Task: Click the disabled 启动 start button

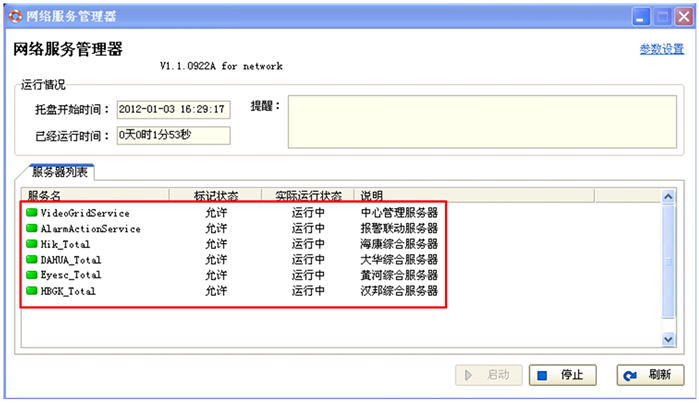Action: tap(487, 375)
